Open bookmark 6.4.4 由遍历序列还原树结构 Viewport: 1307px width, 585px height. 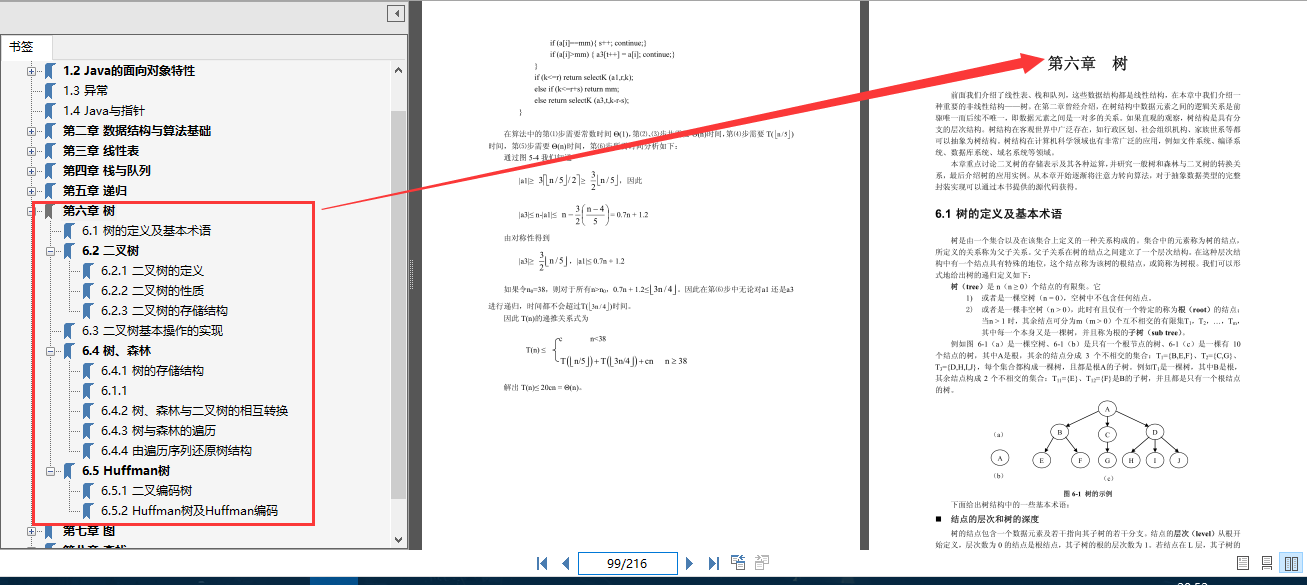pyautogui.click(x=176, y=451)
